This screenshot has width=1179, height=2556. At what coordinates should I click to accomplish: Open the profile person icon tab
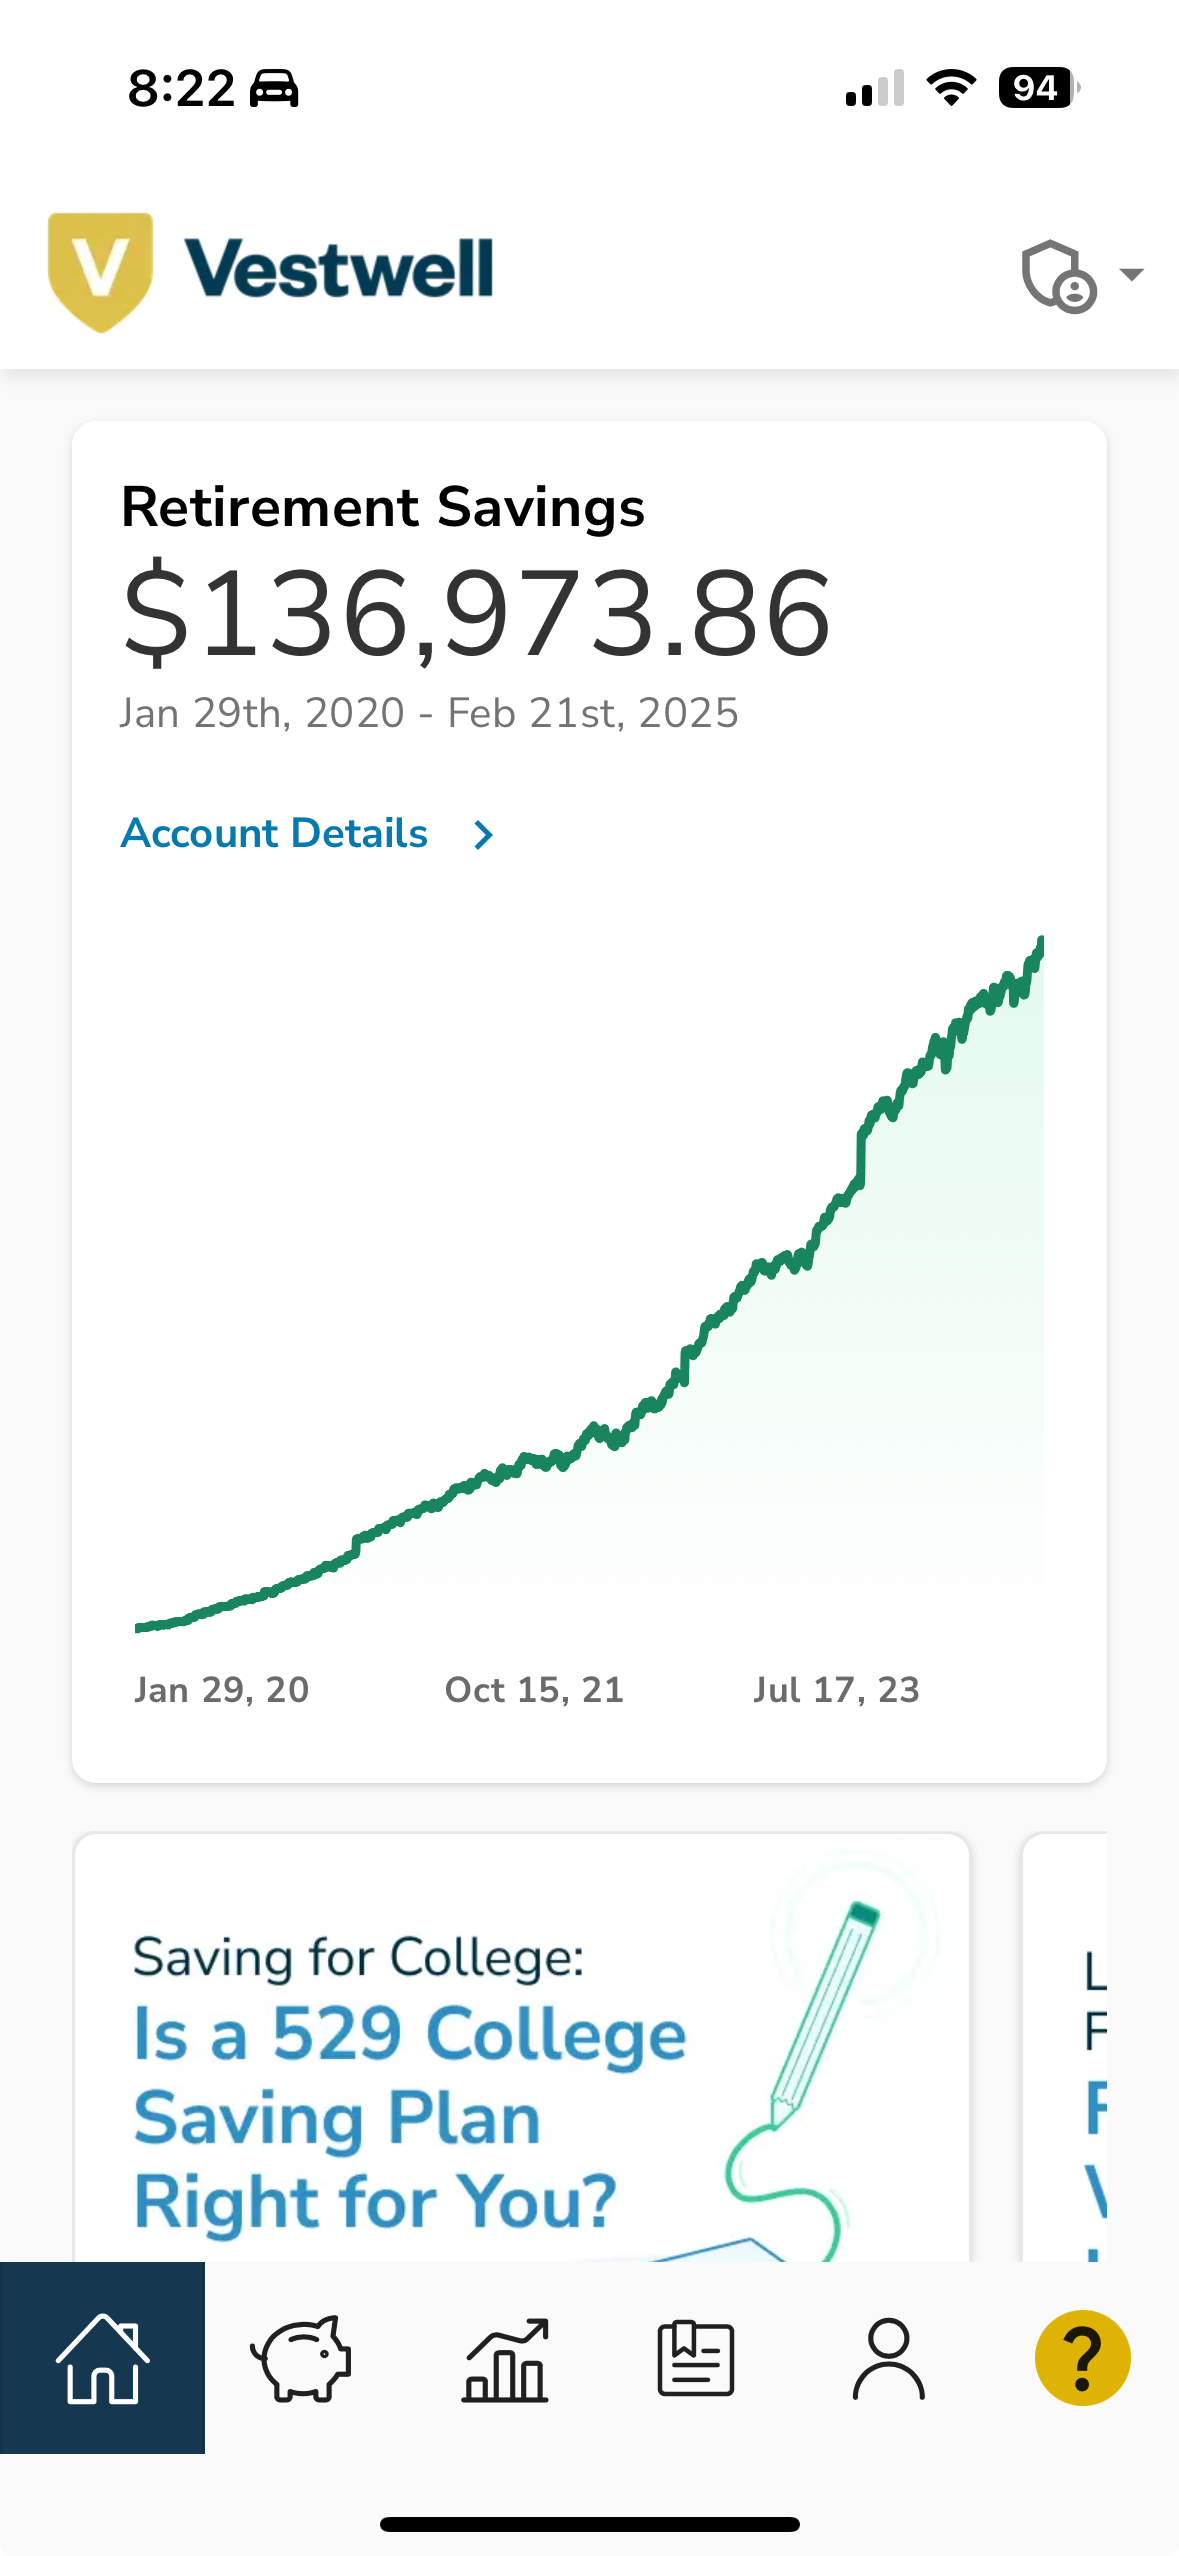[888, 2358]
